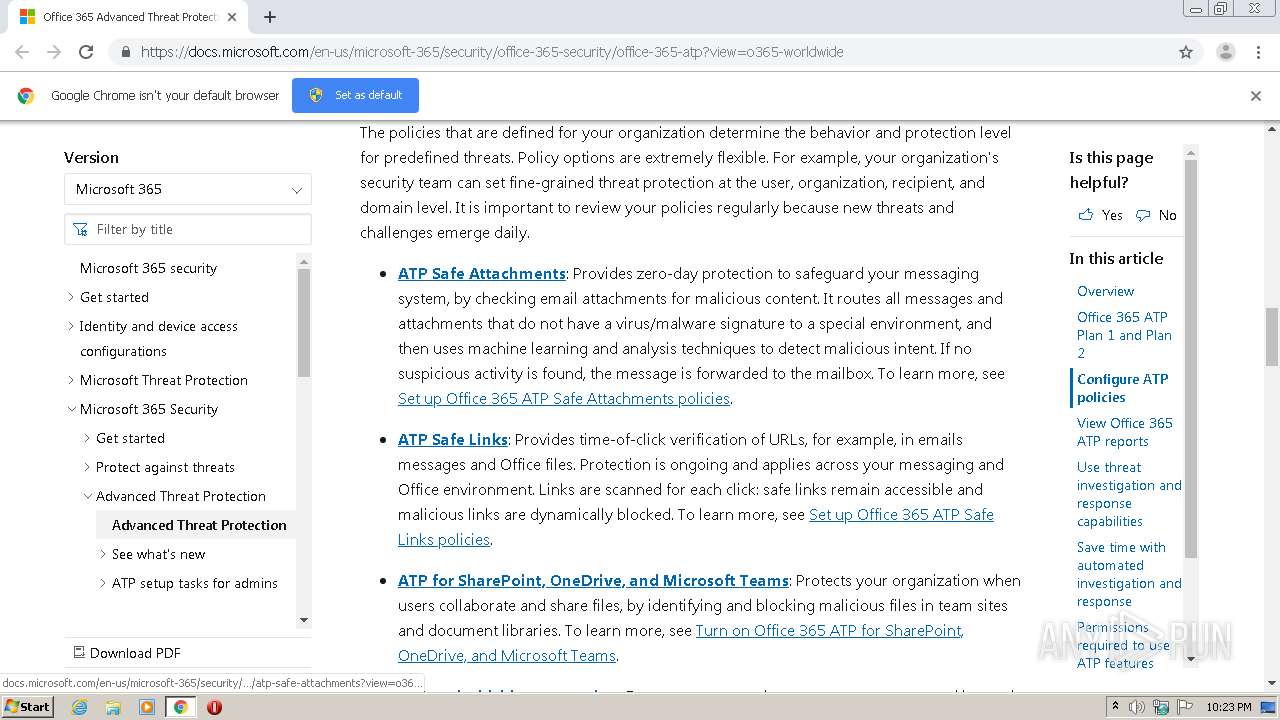Open the Microsoft 365 version dropdown
Image resolution: width=1280 pixels, height=720 pixels.
[188, 189]
